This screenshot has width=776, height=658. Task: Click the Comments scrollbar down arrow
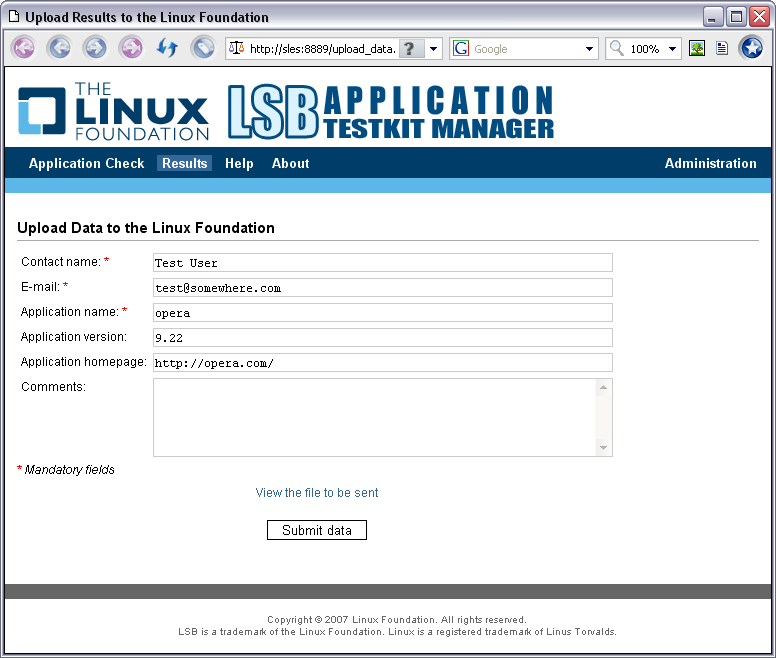click(x=603, y=448)
